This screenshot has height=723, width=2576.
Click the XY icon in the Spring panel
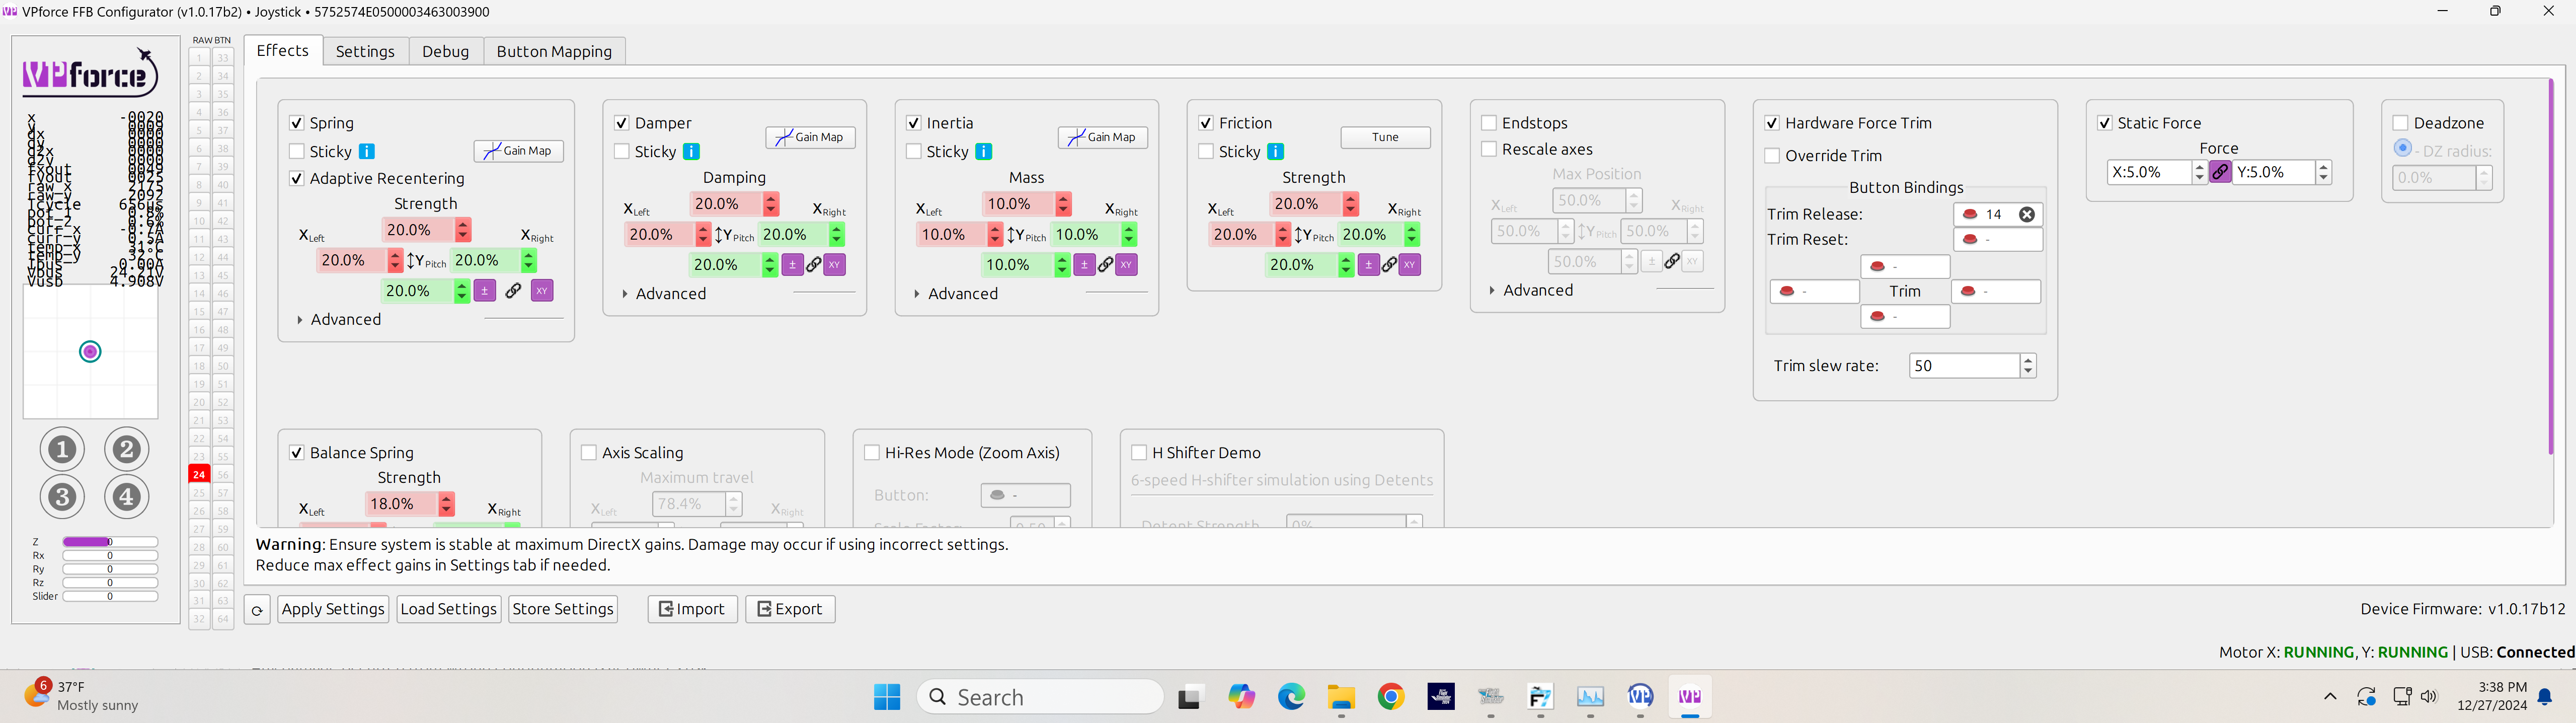tap(541, 290)
